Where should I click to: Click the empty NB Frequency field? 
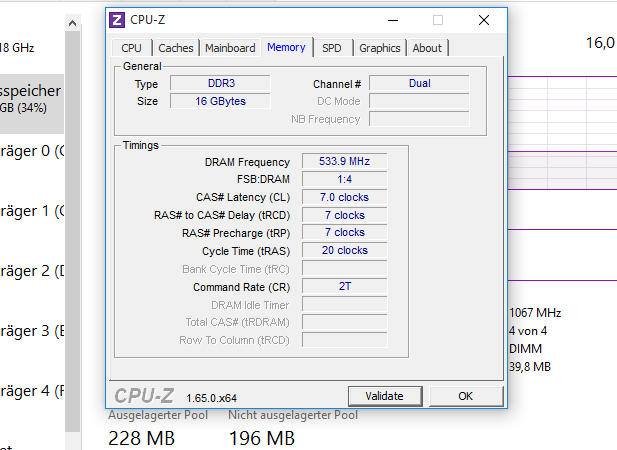coord(419,119)
